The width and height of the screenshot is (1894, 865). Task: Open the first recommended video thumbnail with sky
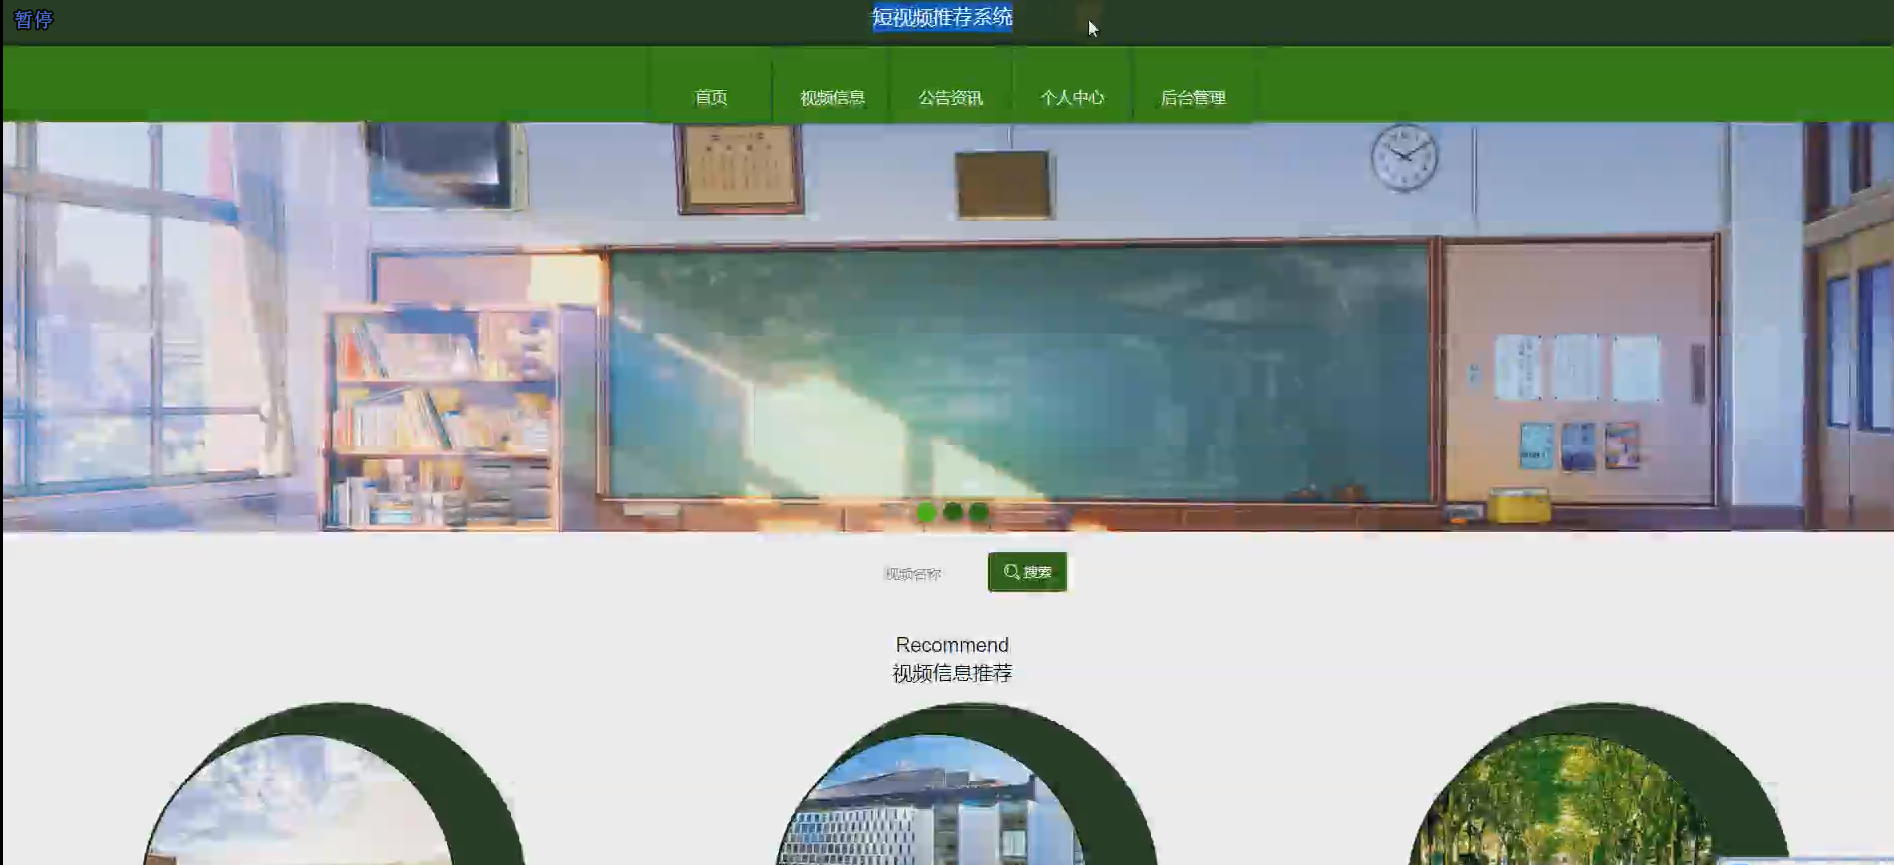300,800
